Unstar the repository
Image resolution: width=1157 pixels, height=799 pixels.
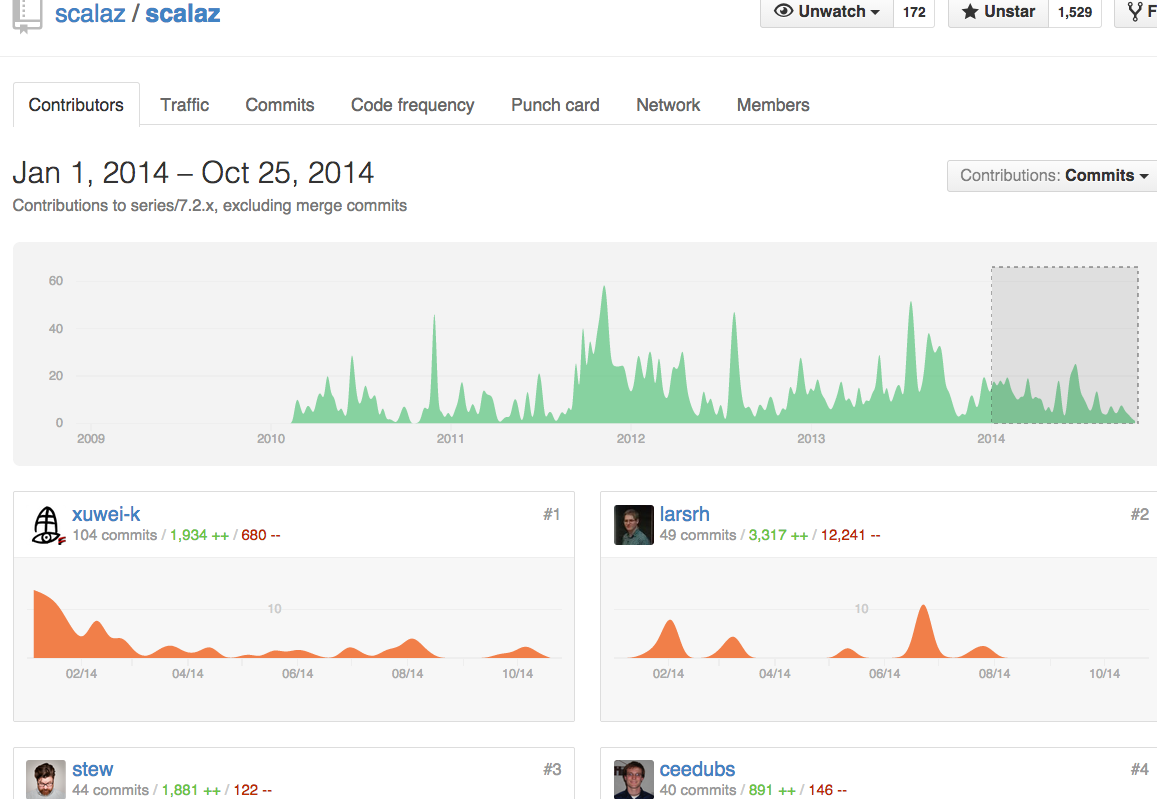[998, 12]
